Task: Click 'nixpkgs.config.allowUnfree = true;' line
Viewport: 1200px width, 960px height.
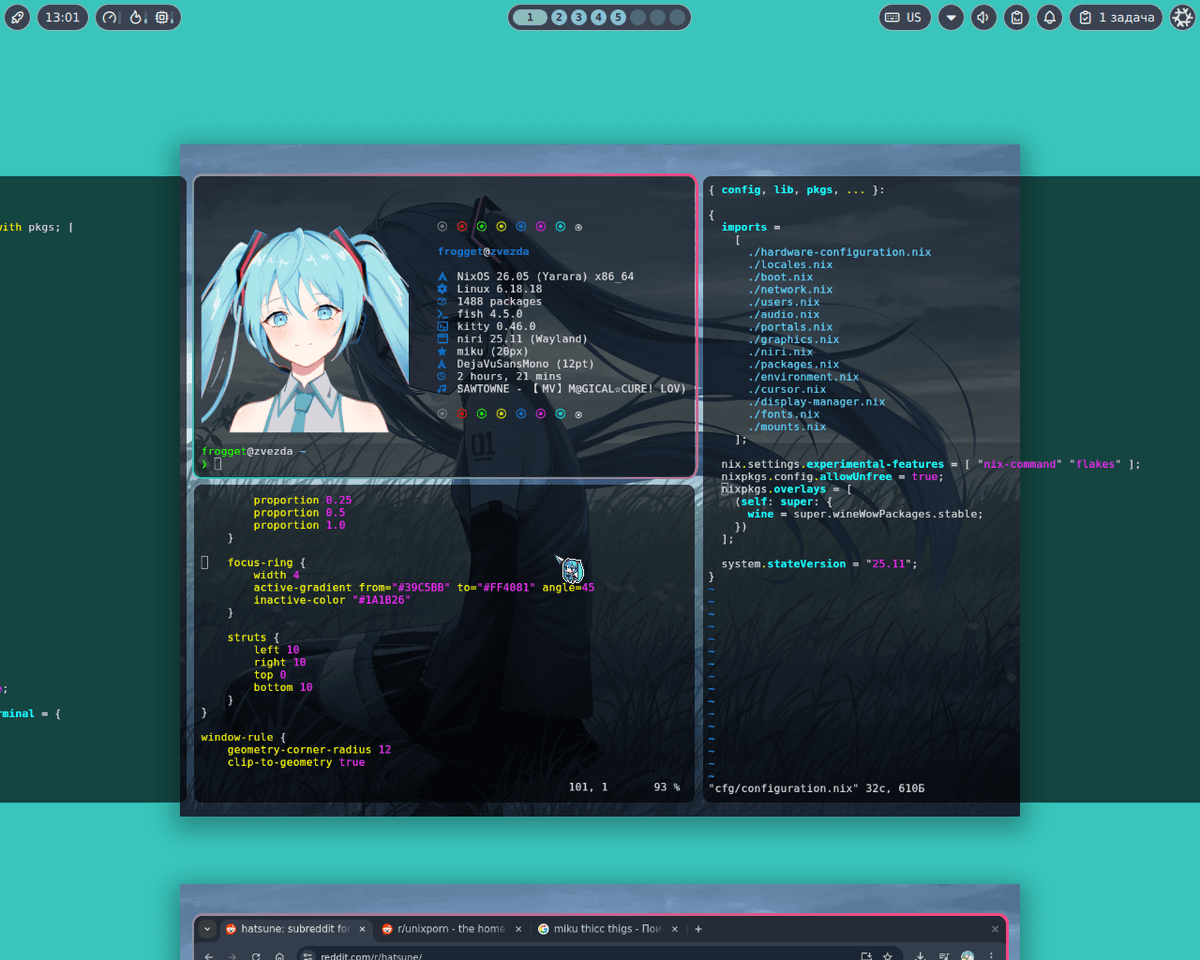Action: (x=833, y=477)
